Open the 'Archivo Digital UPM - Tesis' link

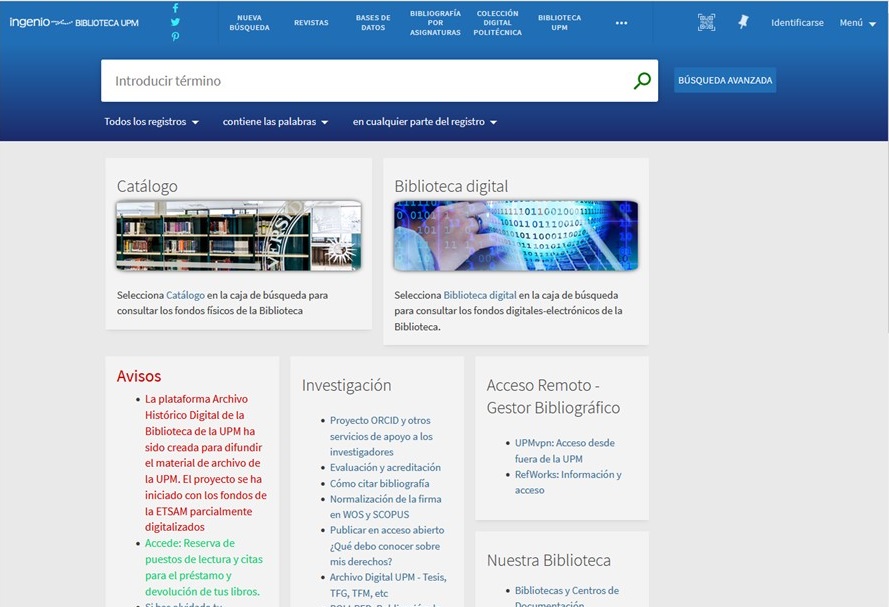[x=388, y=585]
